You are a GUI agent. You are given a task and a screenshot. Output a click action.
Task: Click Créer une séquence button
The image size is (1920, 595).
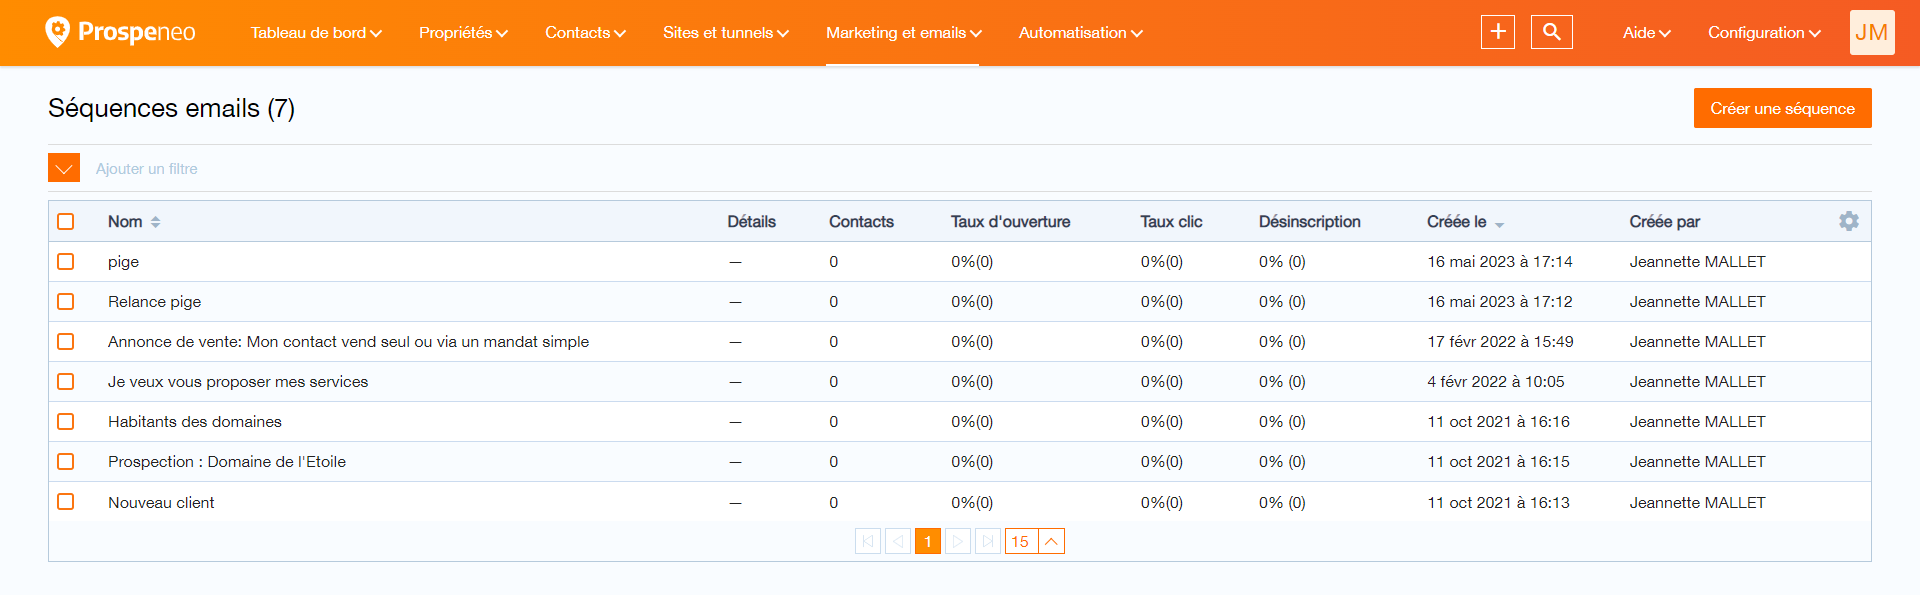tap(1782, 108)
